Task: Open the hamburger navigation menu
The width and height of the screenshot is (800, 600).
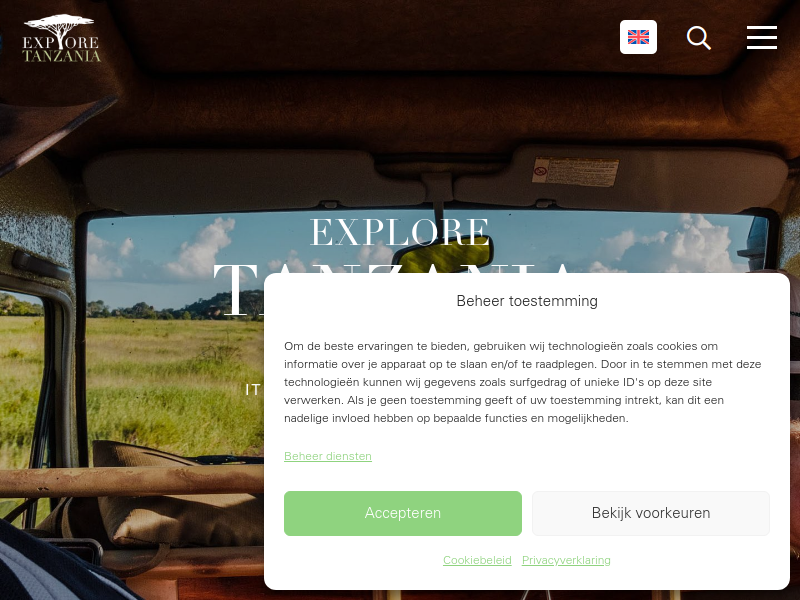Action: [x=762, y=38]
